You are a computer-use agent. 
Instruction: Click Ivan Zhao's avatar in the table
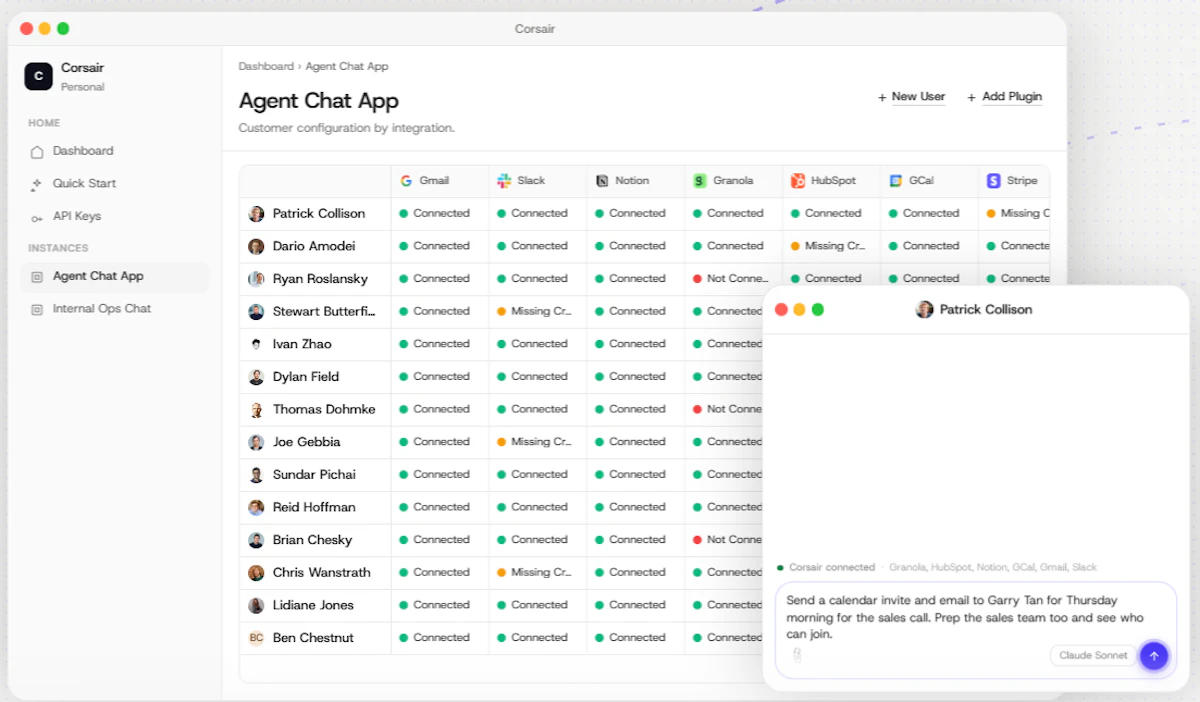(257, 344)
